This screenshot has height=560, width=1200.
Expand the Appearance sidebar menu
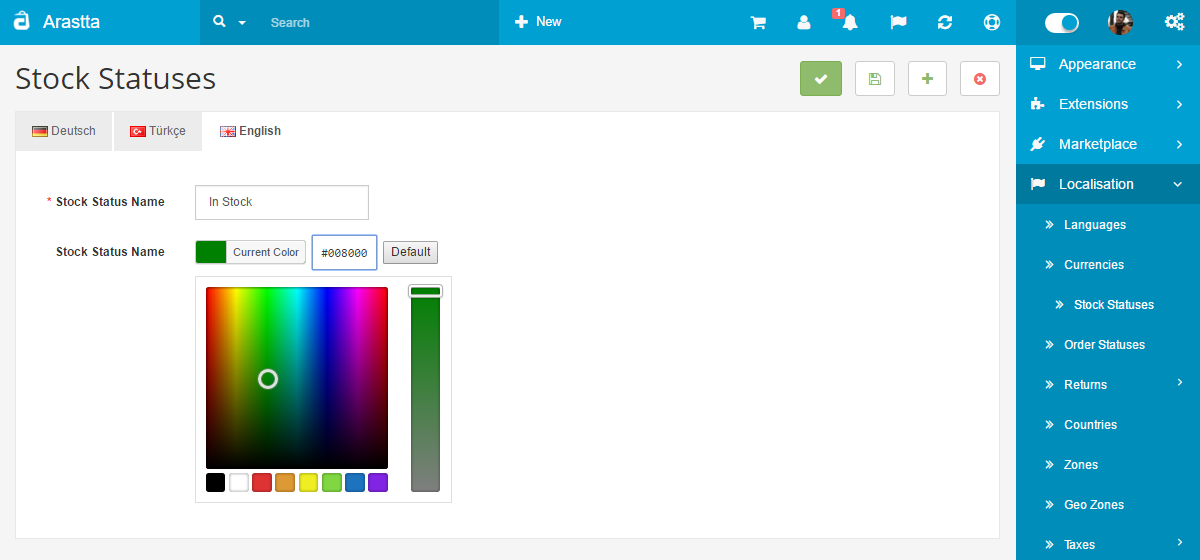tap(1107, 64)
